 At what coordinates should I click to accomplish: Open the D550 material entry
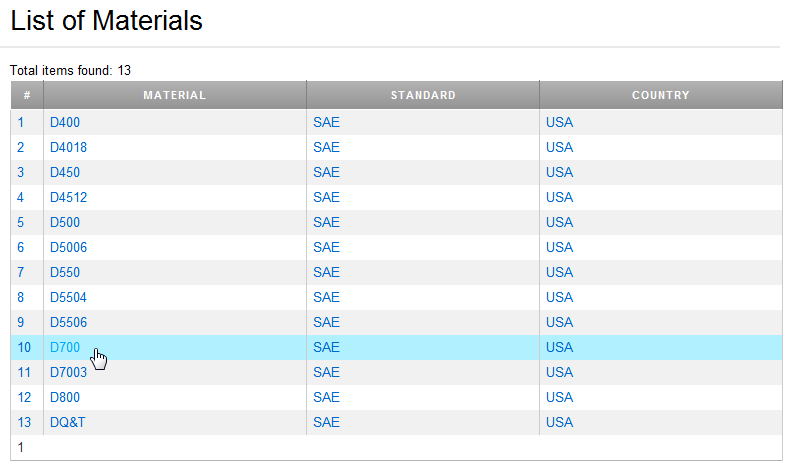65,272
